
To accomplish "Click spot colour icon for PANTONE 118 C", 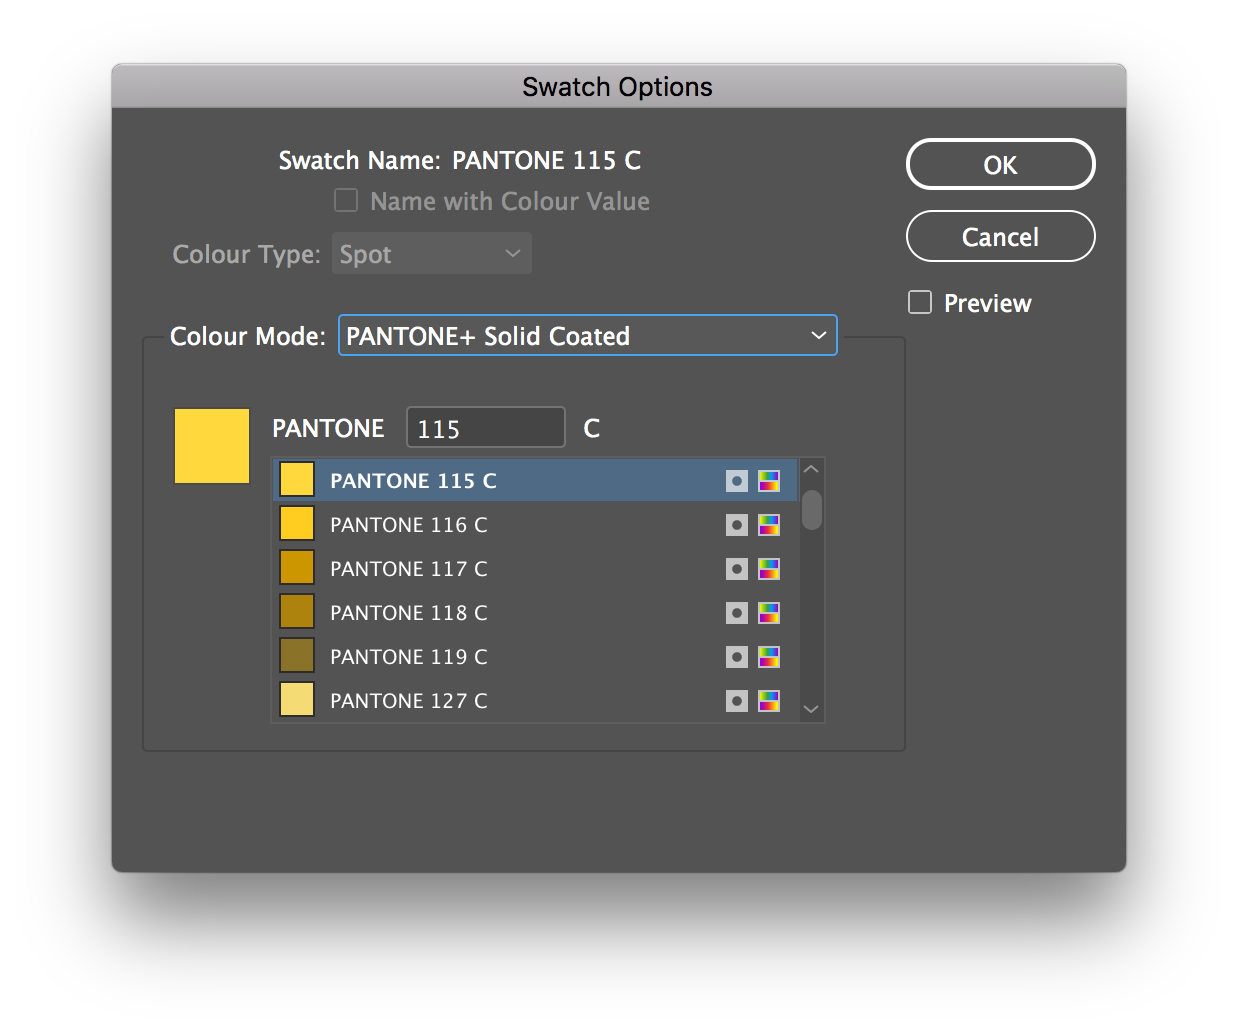I will point(737,613).
